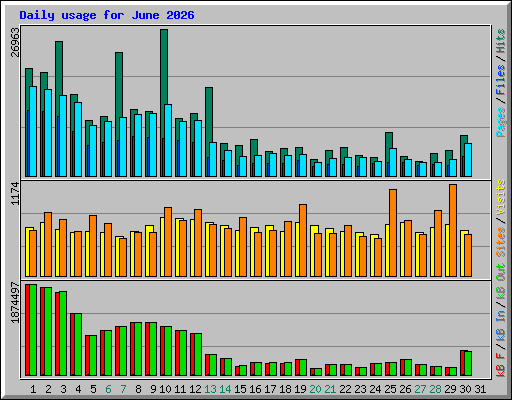Screen dimensions: 512x400
Task: Click day label 17 on the x-axis
Action: (x=270, y=389)
